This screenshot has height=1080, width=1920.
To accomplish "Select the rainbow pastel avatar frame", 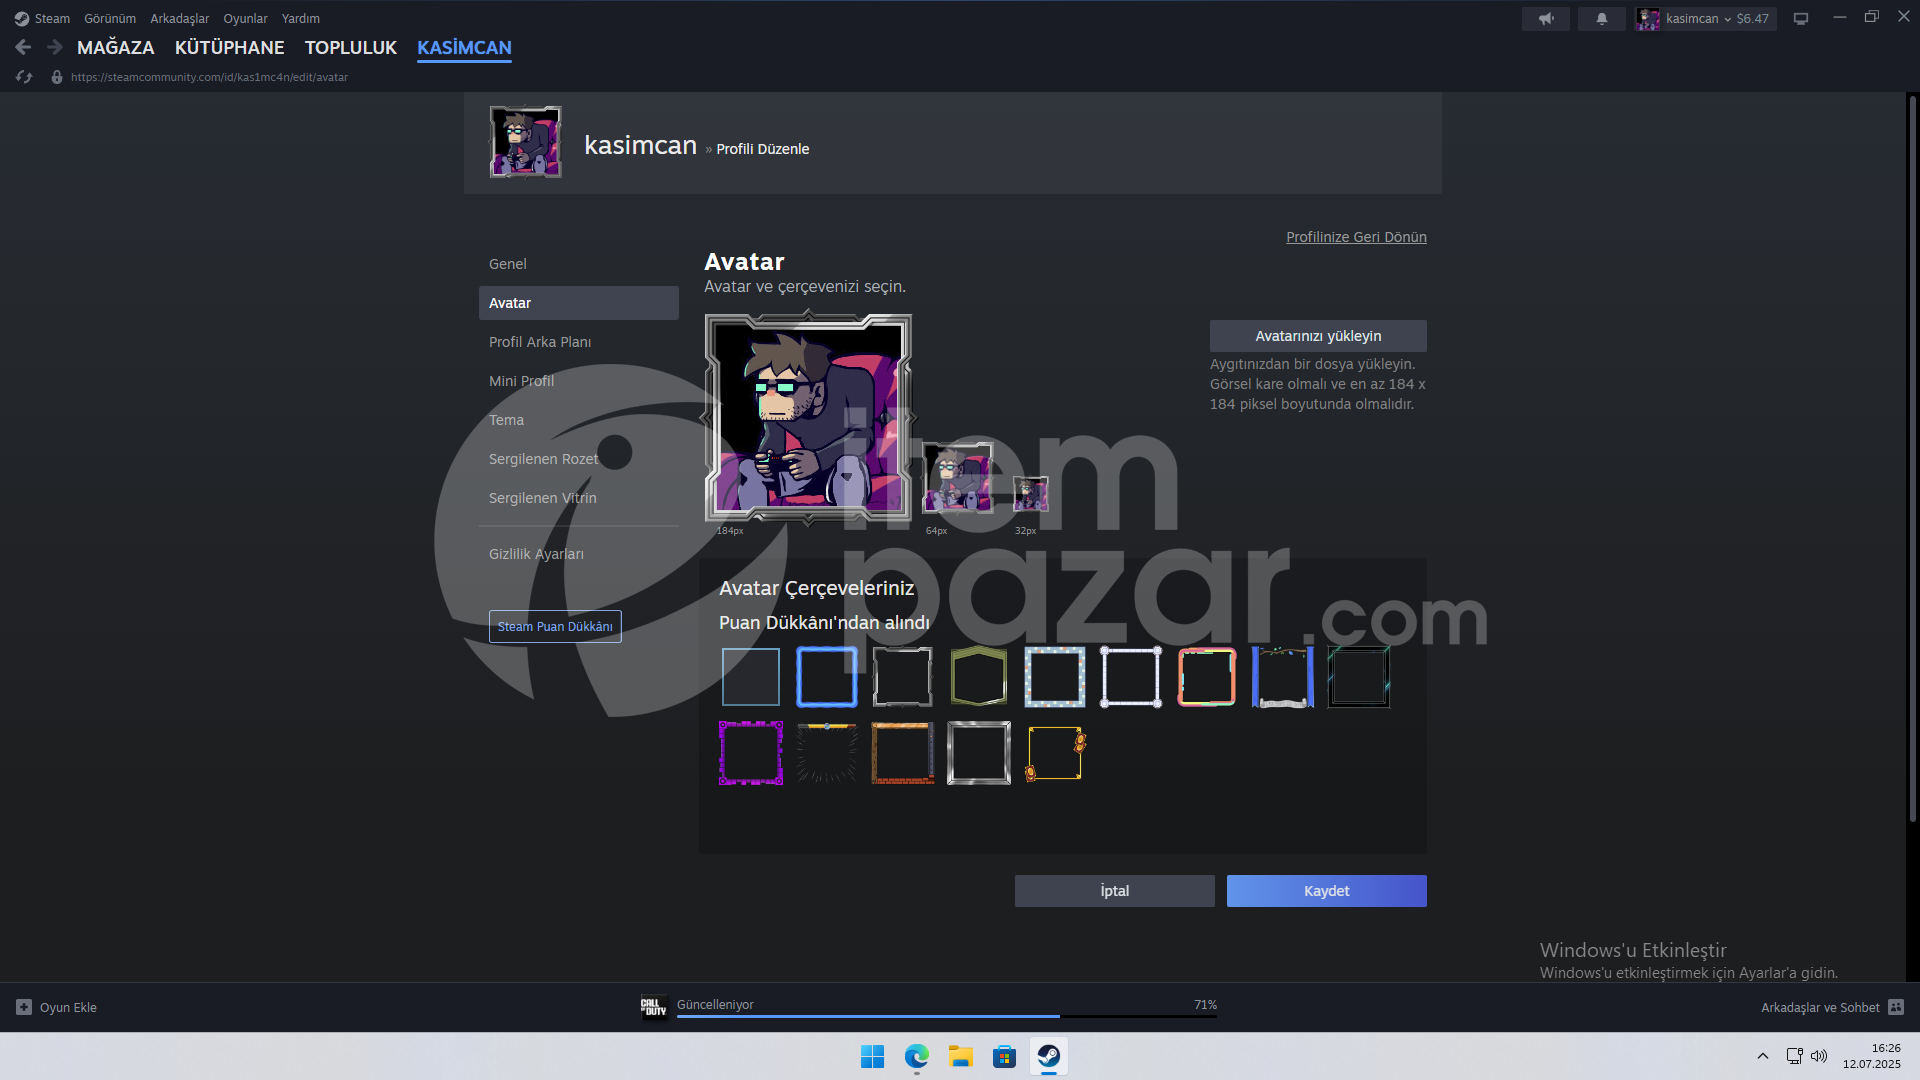I will click(x=1207, y=677).
